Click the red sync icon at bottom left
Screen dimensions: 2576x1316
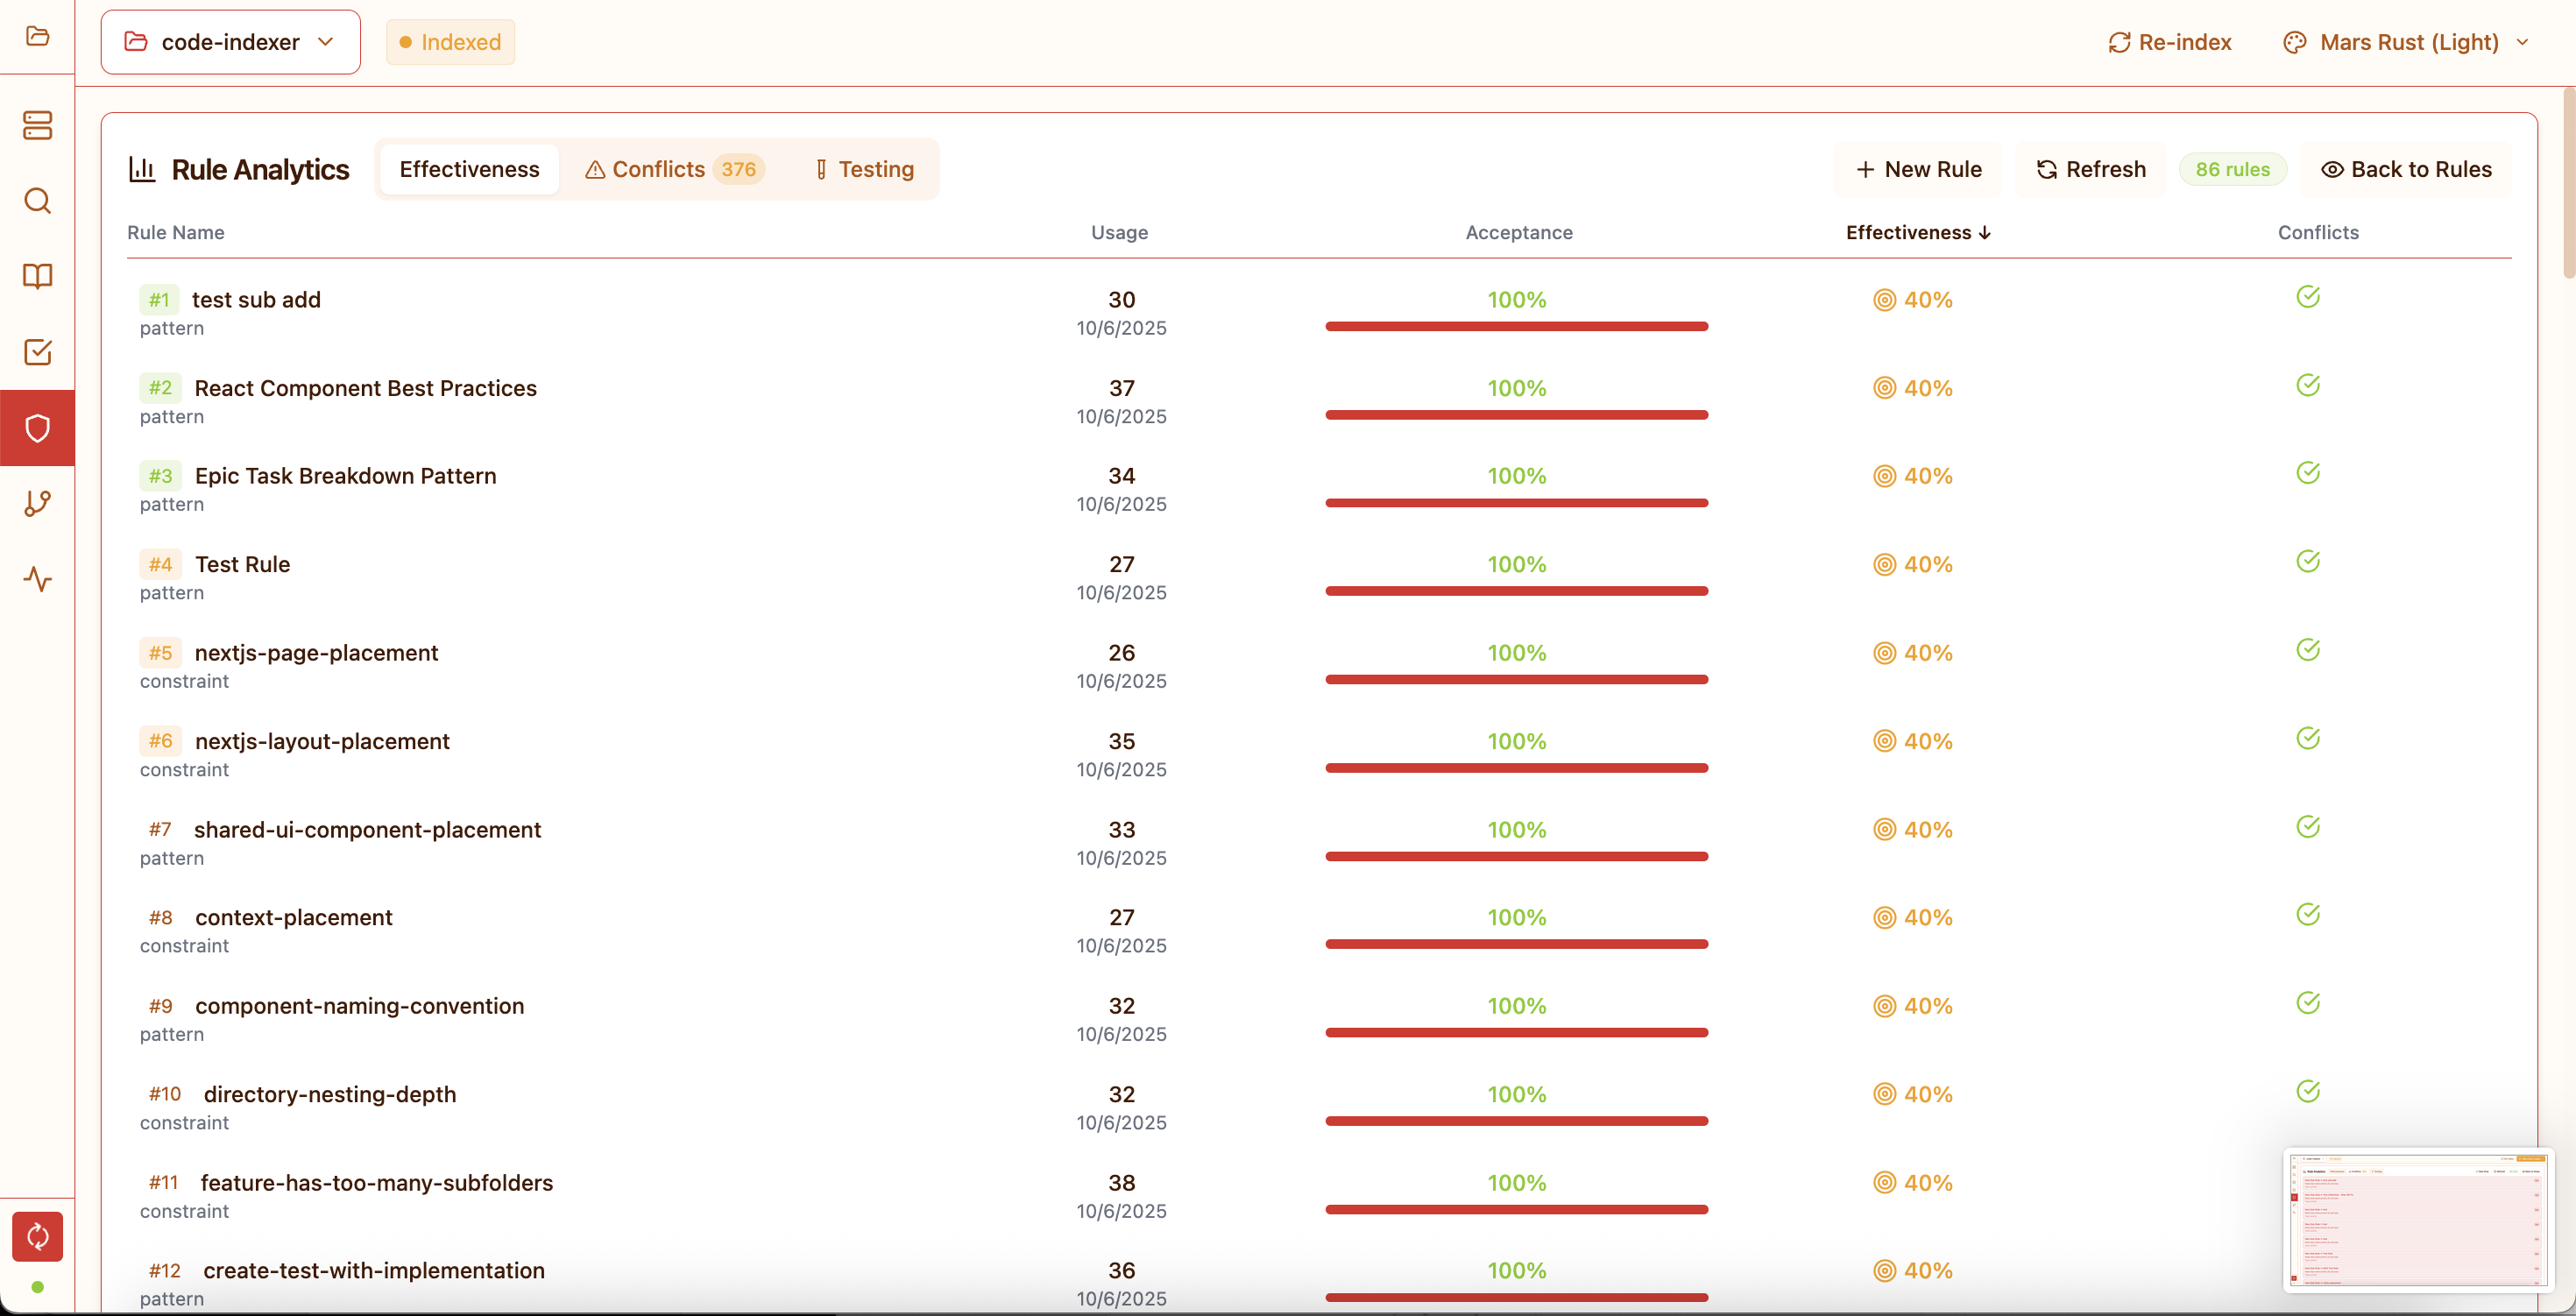click(37, 1236)
